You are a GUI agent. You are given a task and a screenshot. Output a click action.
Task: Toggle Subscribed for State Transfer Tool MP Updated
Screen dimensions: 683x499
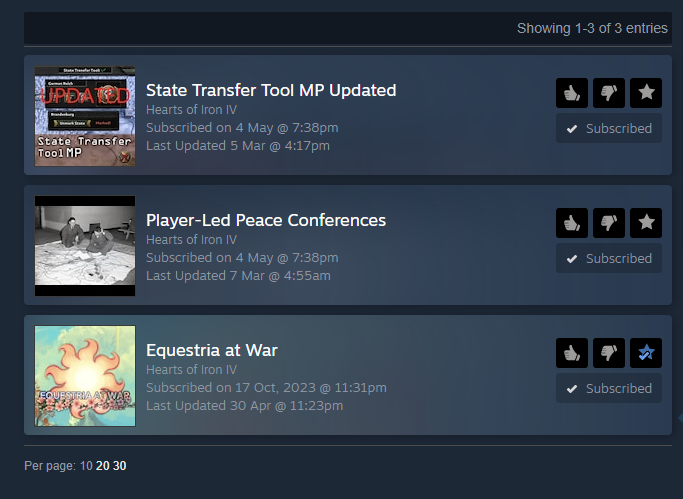point(609,128)
